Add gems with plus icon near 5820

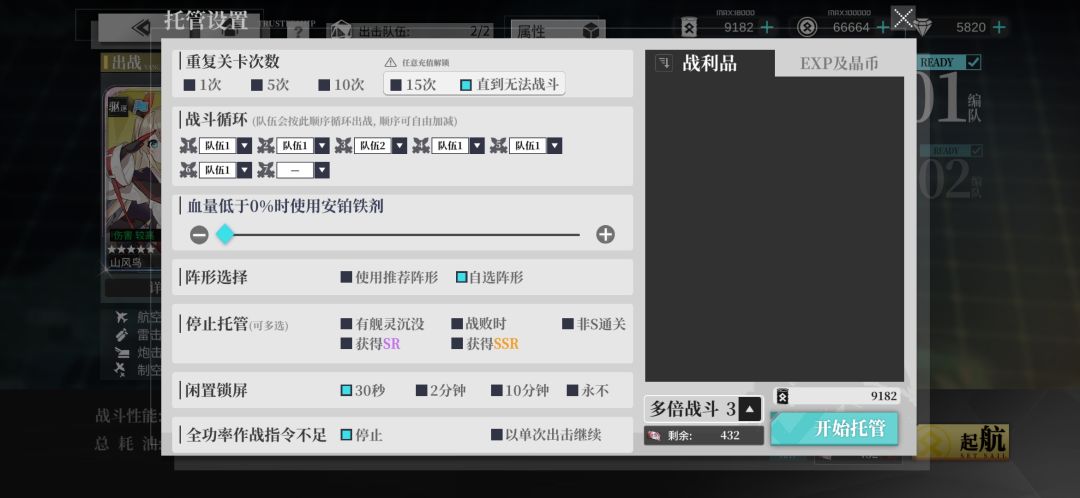(999, 28)
